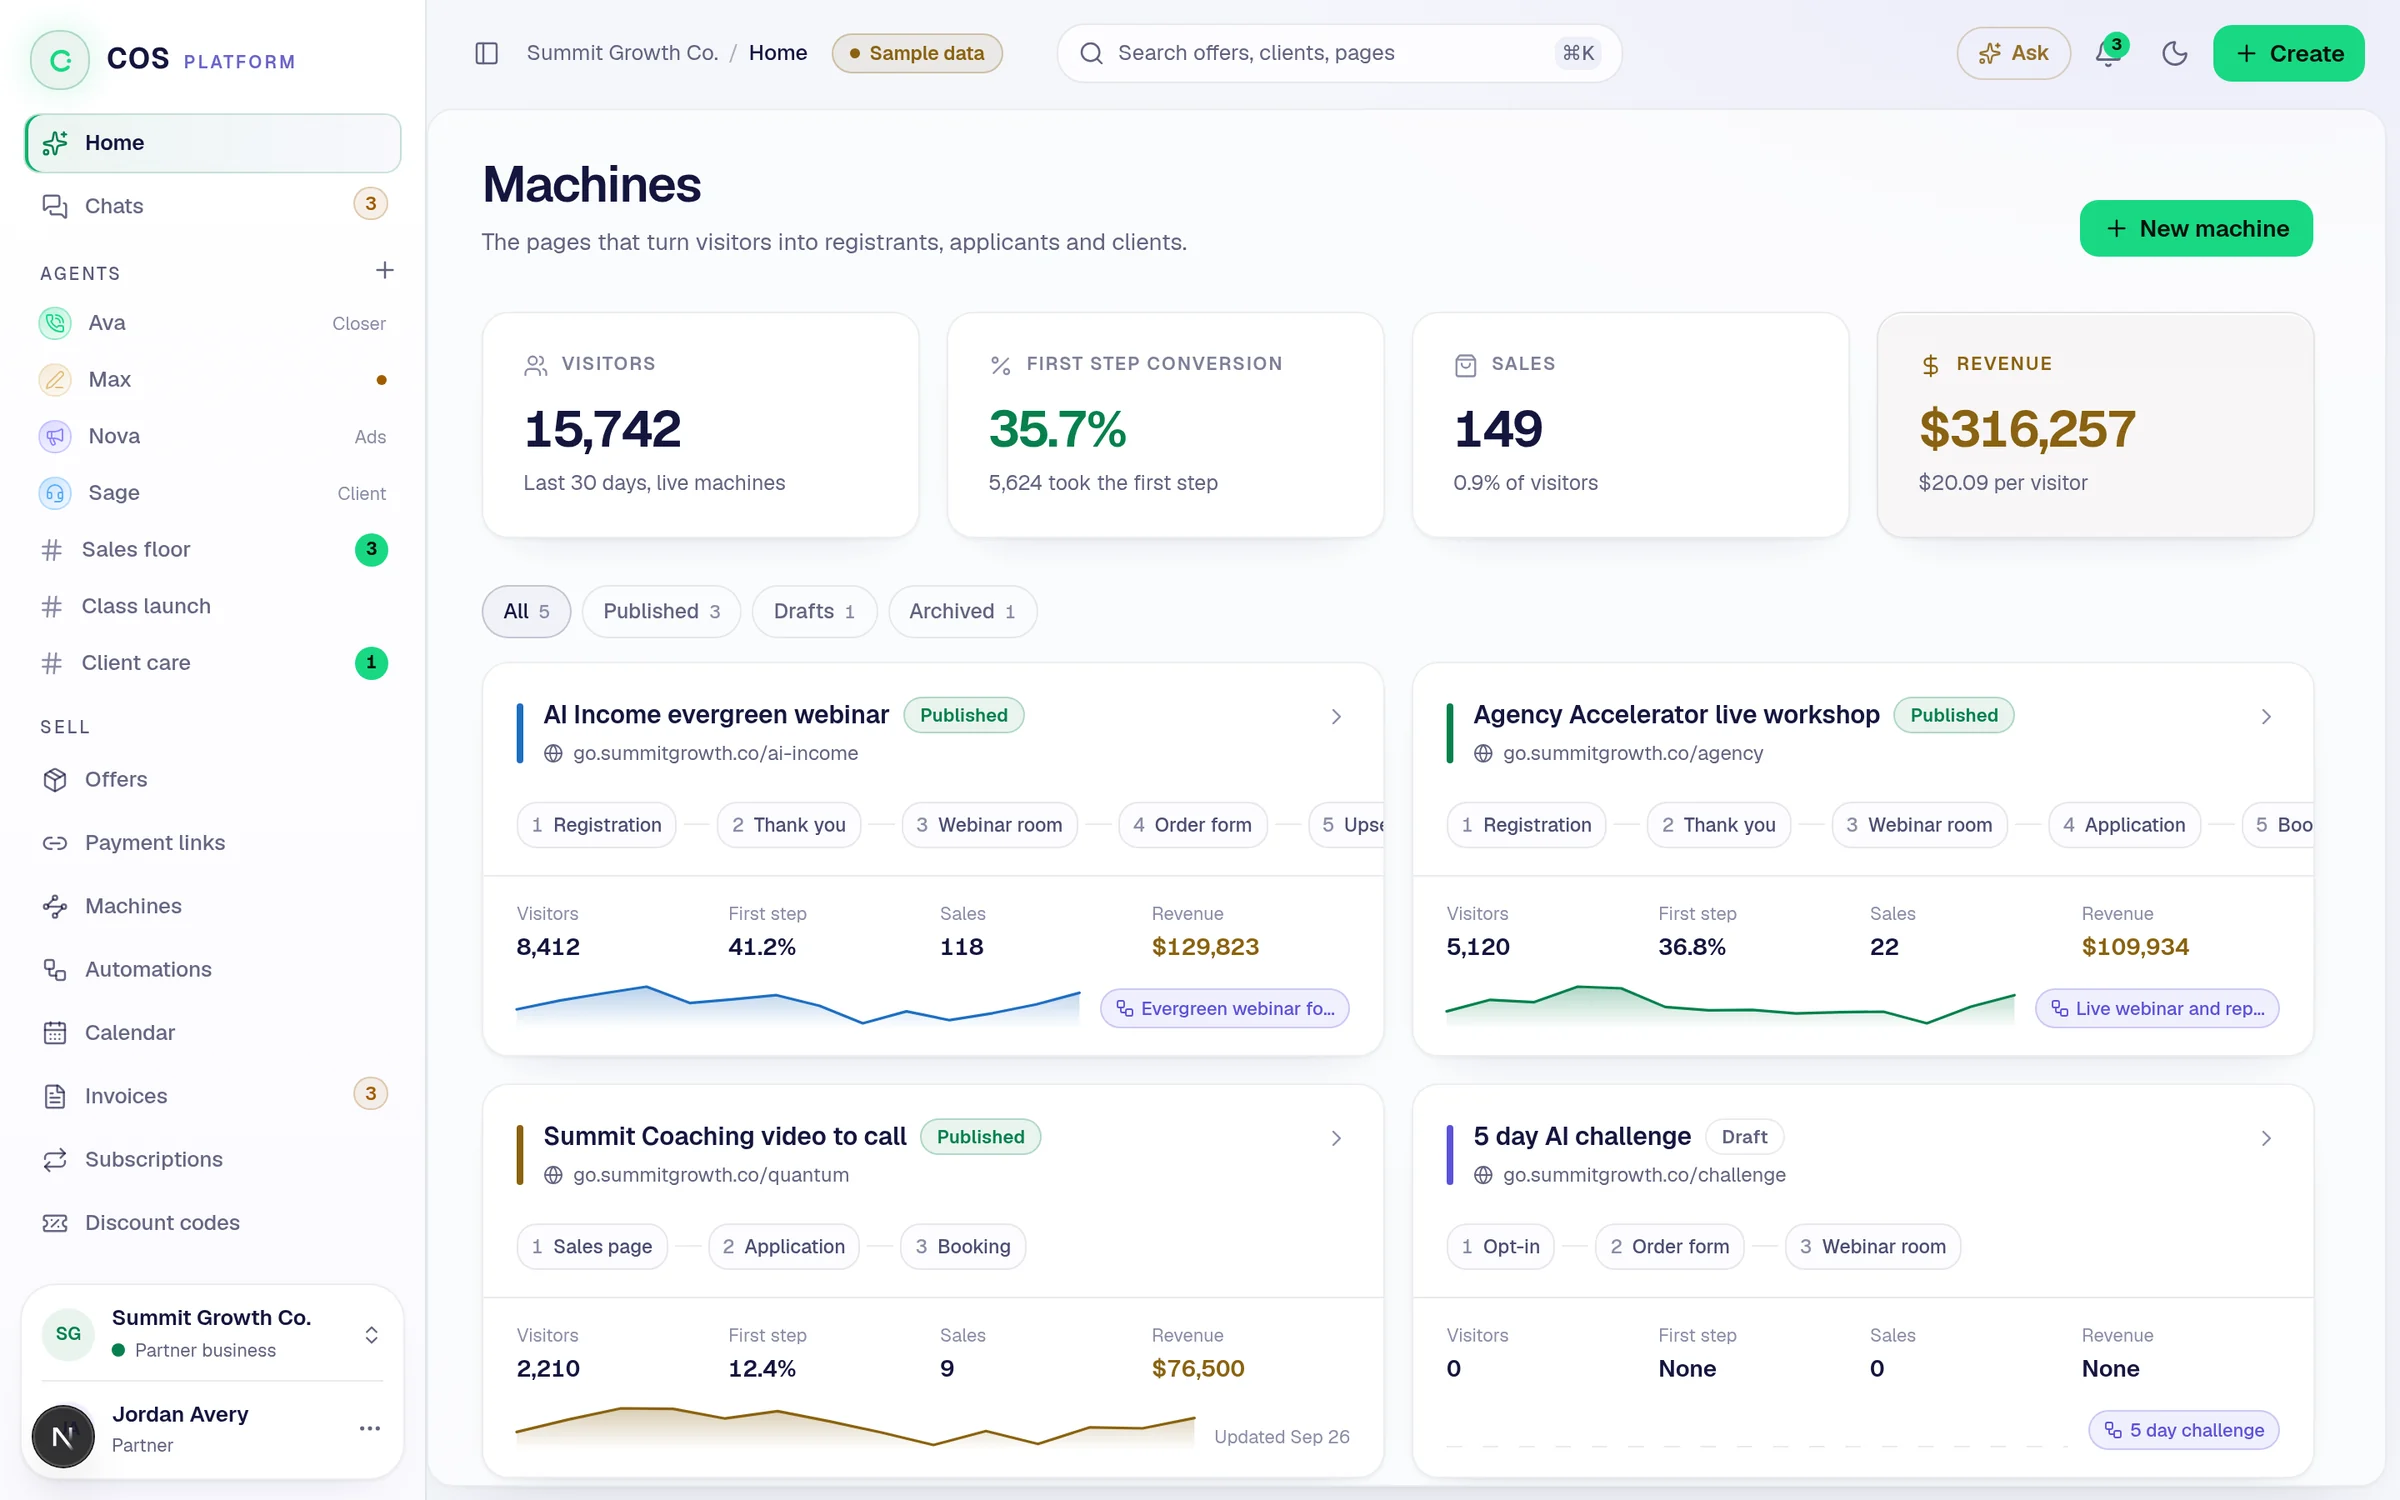Open Evergreen webinar automation chip
2400x1500 pixels.
point(1225,1009)
